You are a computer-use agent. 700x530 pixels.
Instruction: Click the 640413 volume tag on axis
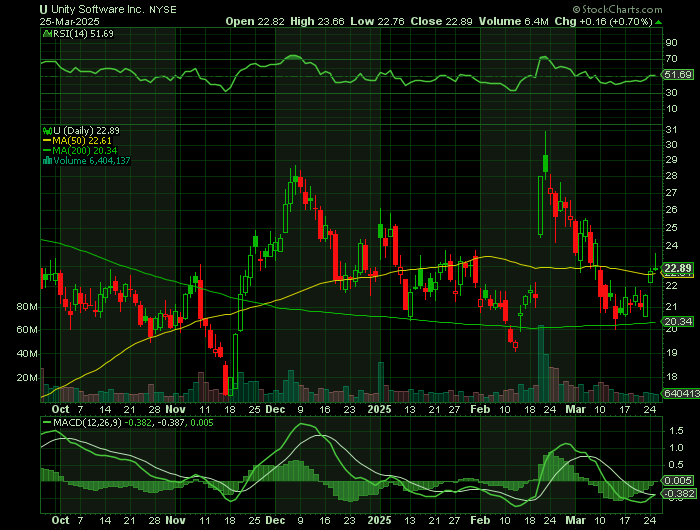(x=681, y=393)
